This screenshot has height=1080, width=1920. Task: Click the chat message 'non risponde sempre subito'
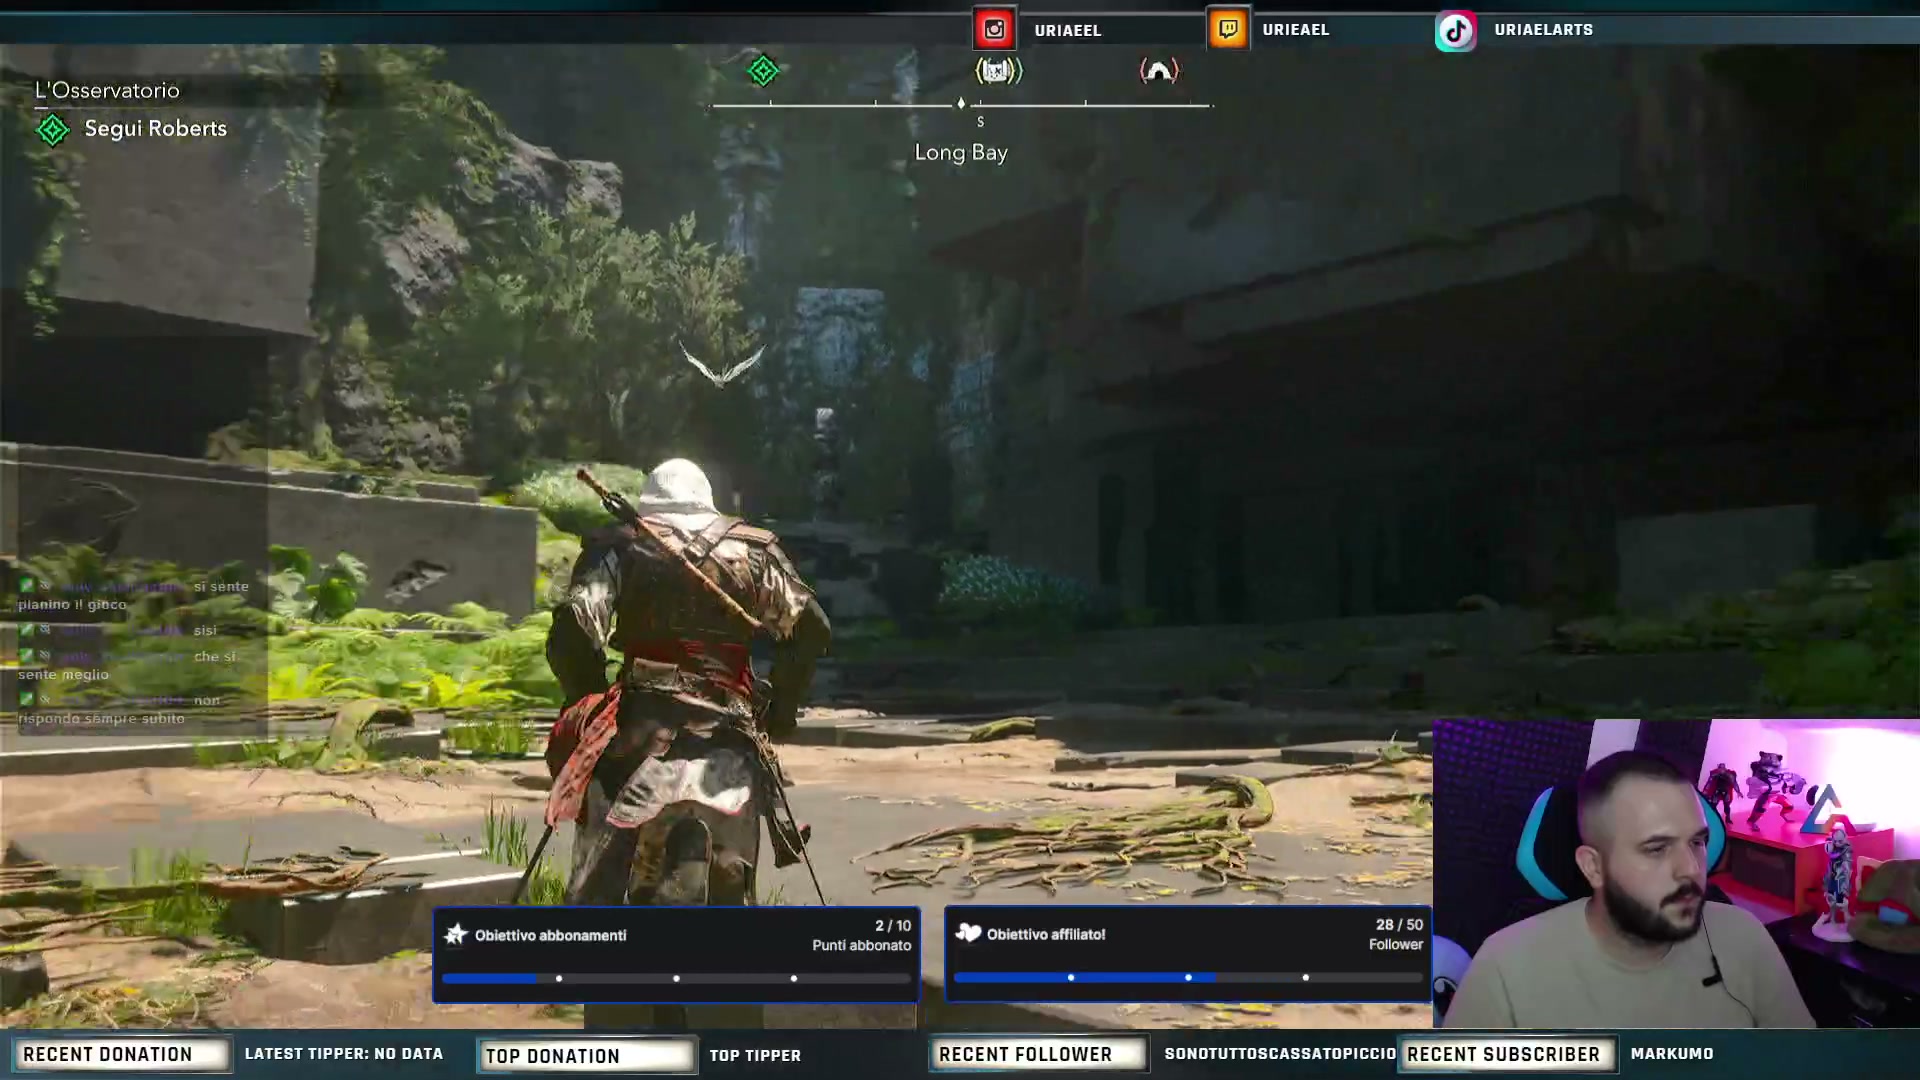click(119, 709)
